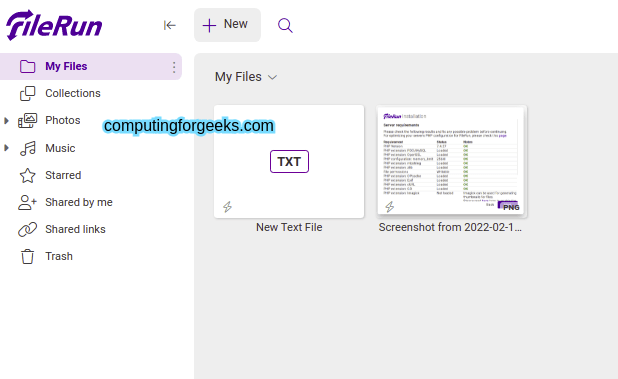Open the three-dot options beside My Files
Screen dimensions: 618x379
[x=174, y=67]
